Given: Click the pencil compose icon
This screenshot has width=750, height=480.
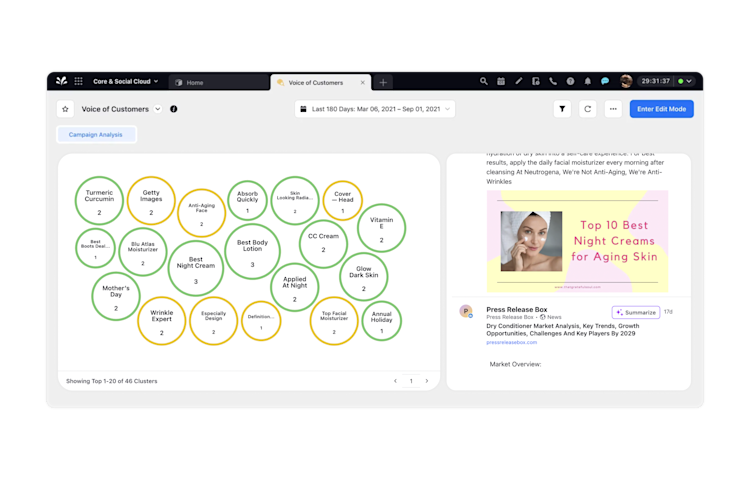Looking at the screenshot, I should tap(518, 81).
